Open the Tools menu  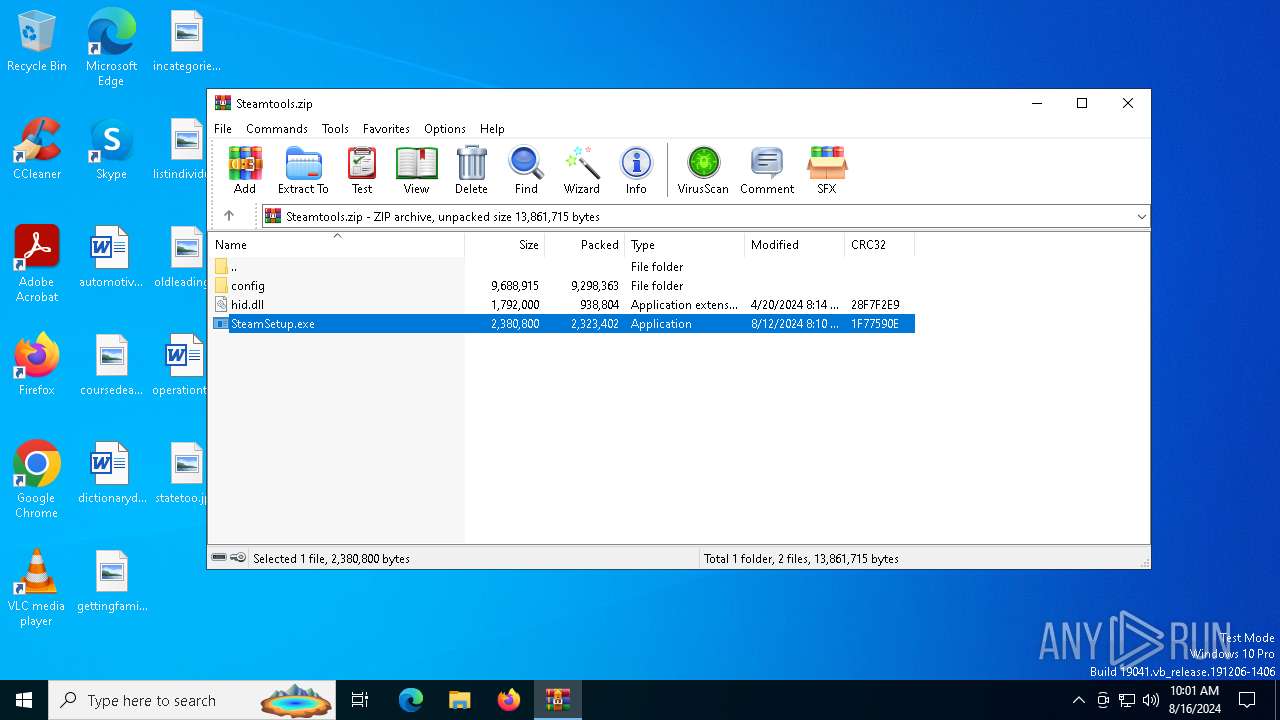[x=335, y=129]
